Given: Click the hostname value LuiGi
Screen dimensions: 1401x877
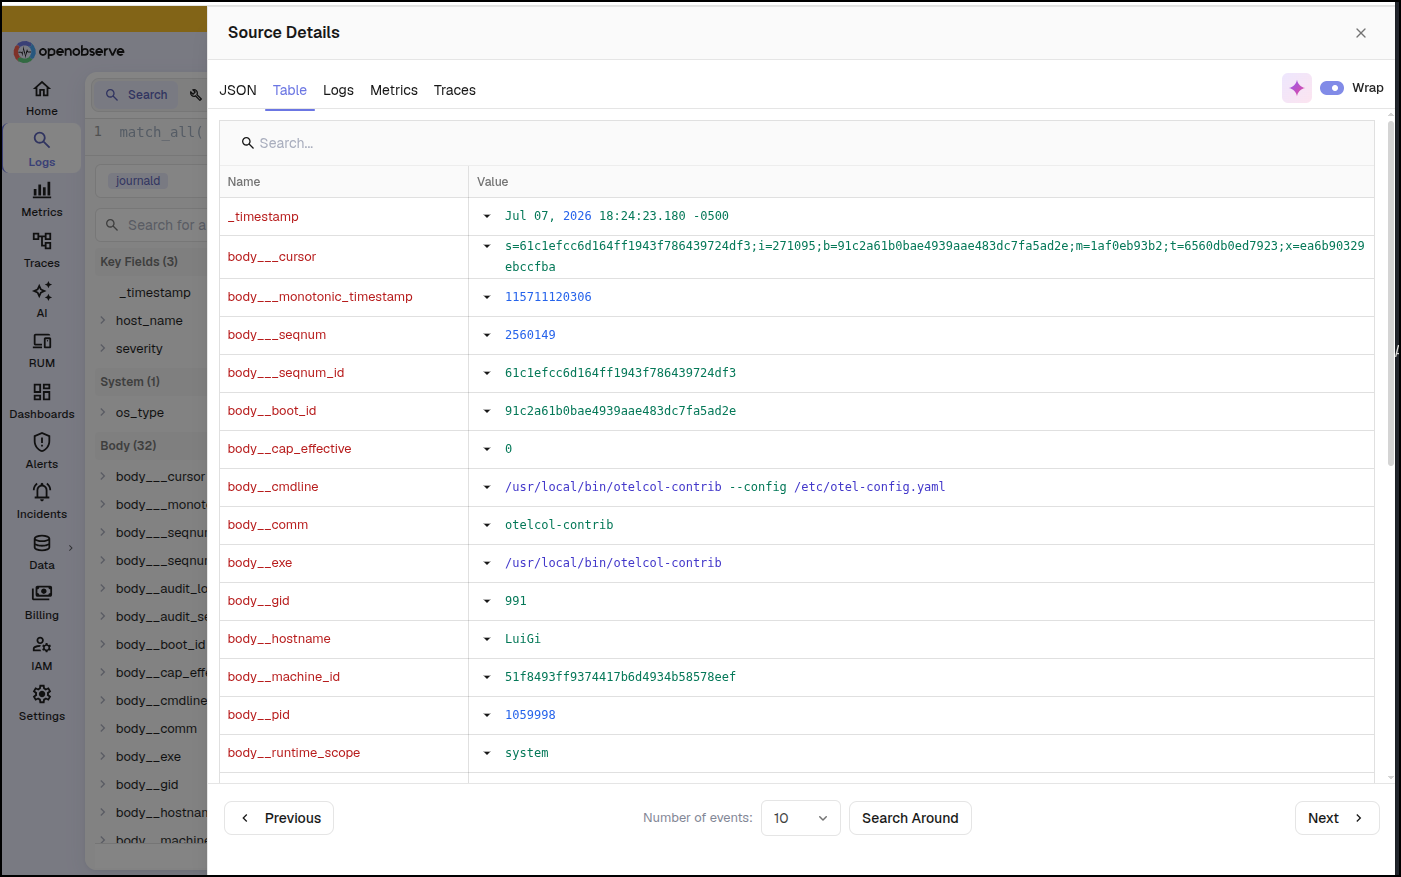Looking at the screenshot, I should [523, 639].
